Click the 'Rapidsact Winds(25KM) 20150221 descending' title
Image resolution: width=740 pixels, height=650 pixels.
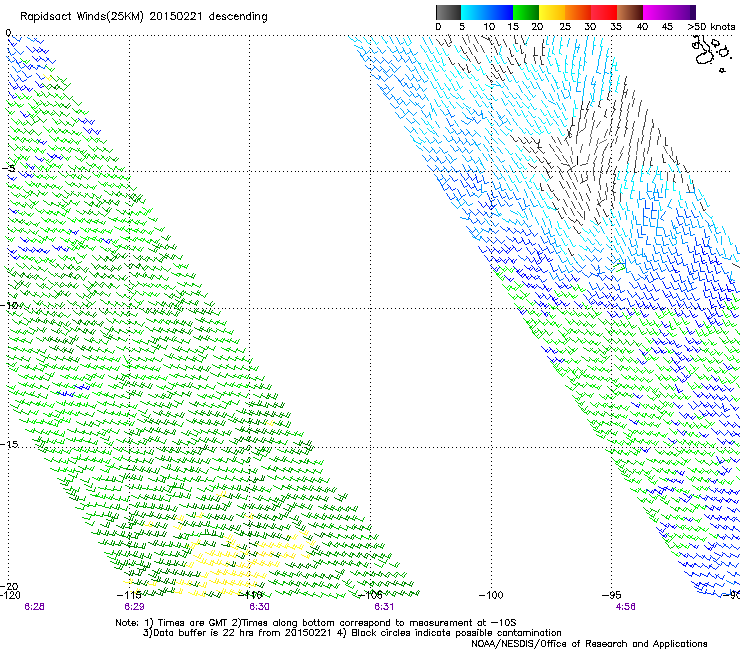(x=144, y=17)
